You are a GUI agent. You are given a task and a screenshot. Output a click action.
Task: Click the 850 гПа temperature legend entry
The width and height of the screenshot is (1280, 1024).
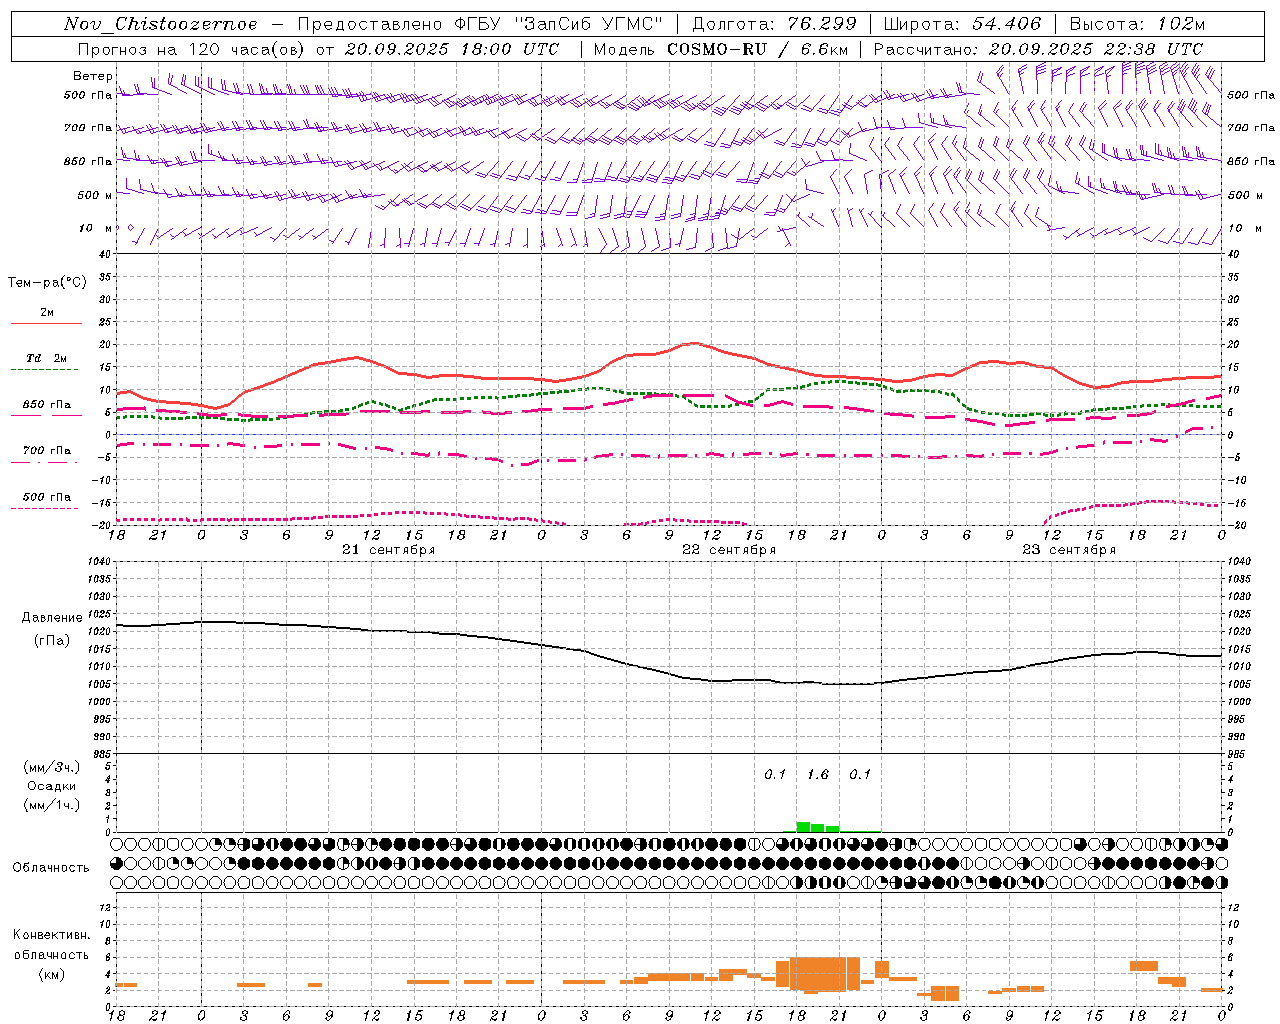[x=47, y=405]
